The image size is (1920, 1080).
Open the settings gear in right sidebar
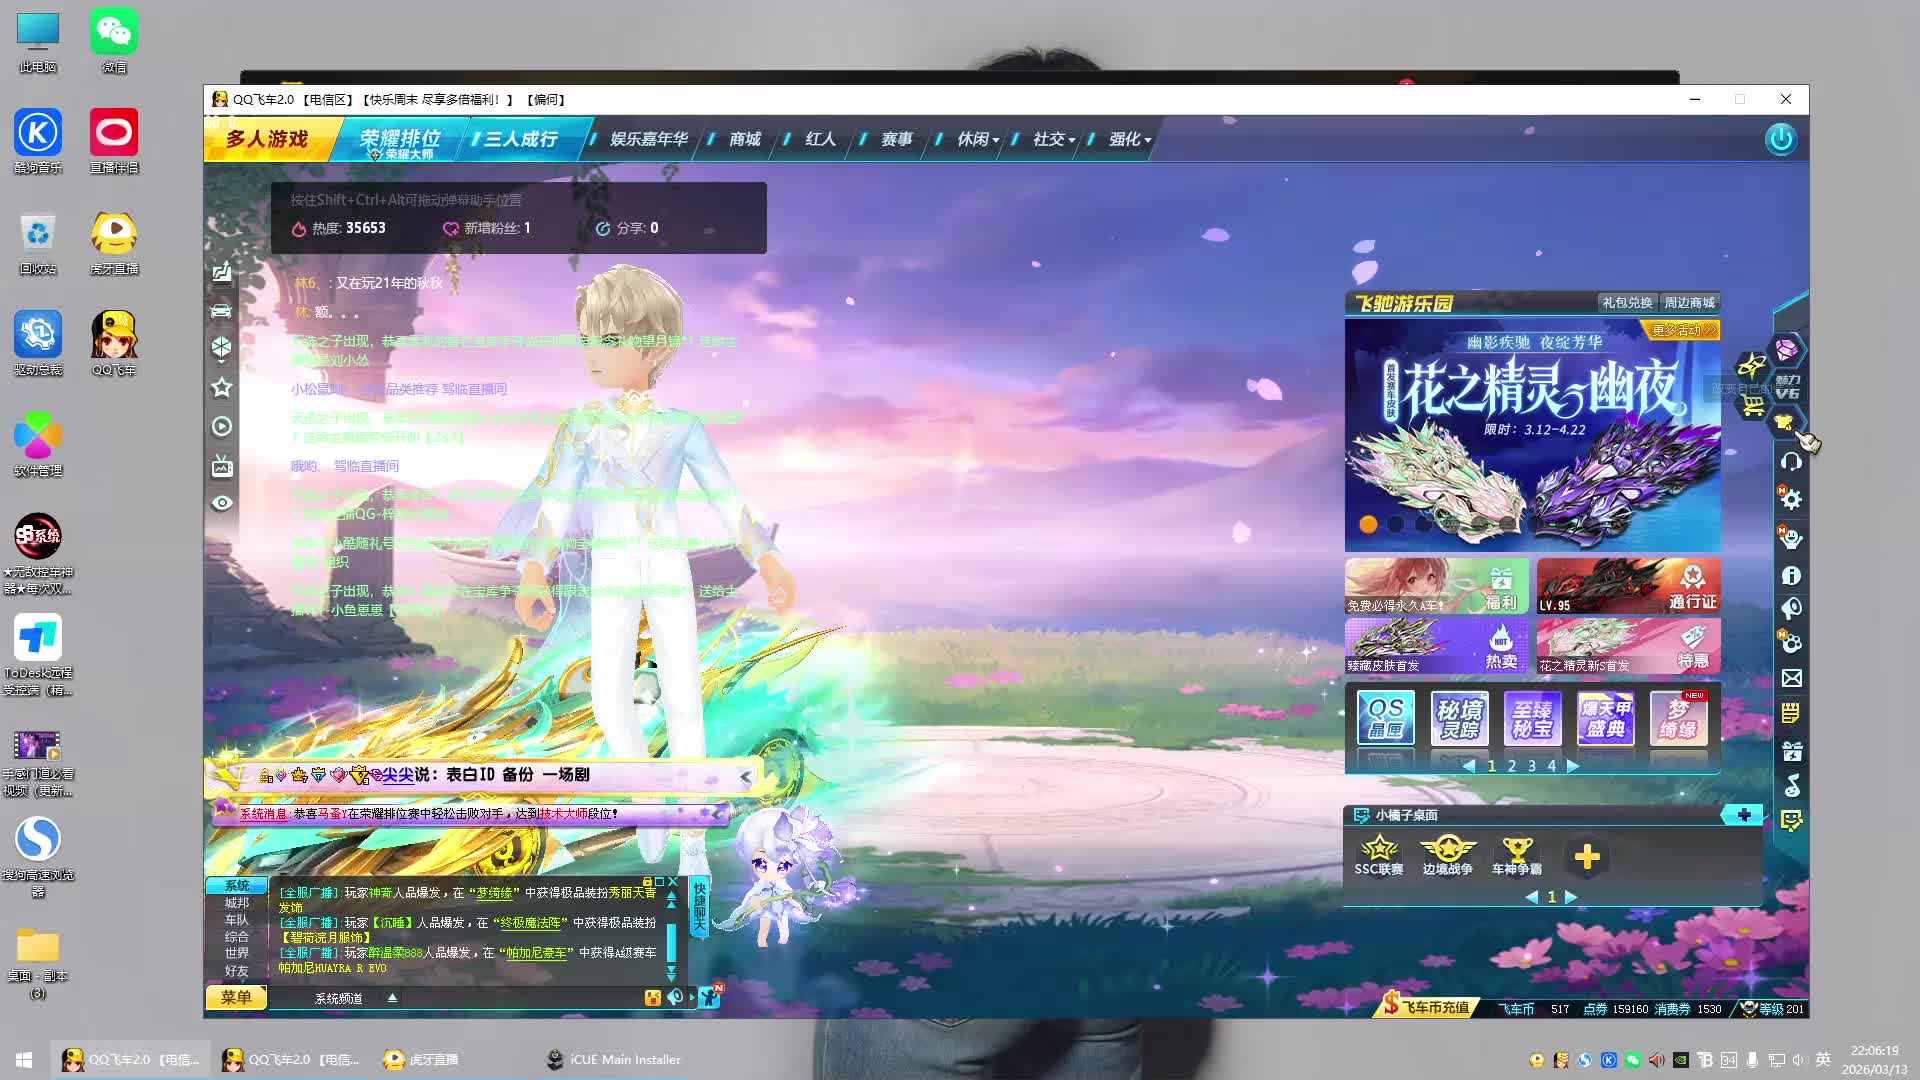1791,499
